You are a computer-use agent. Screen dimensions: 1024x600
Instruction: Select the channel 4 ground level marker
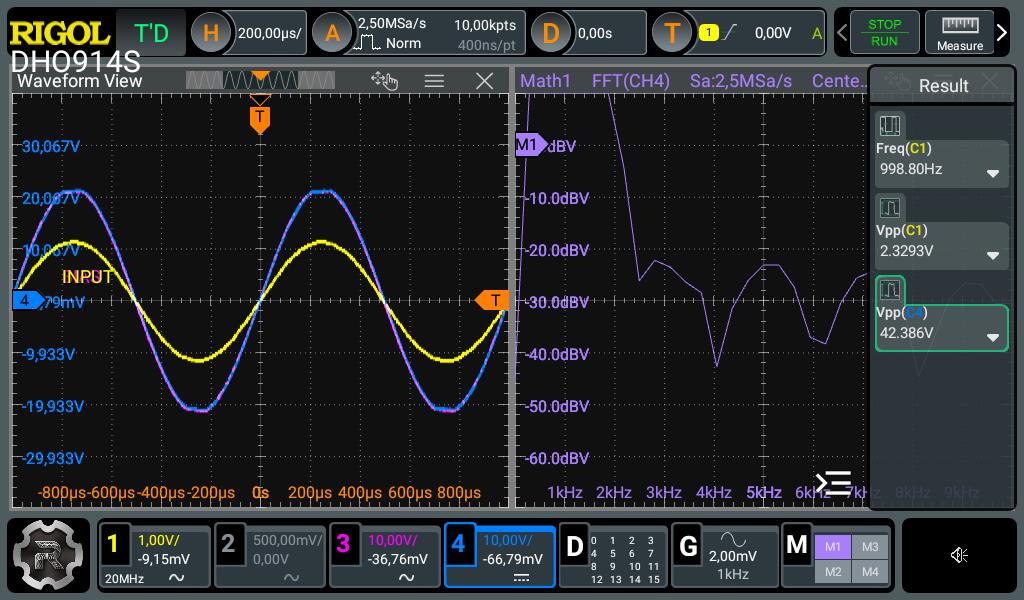(x=27, y=300)
